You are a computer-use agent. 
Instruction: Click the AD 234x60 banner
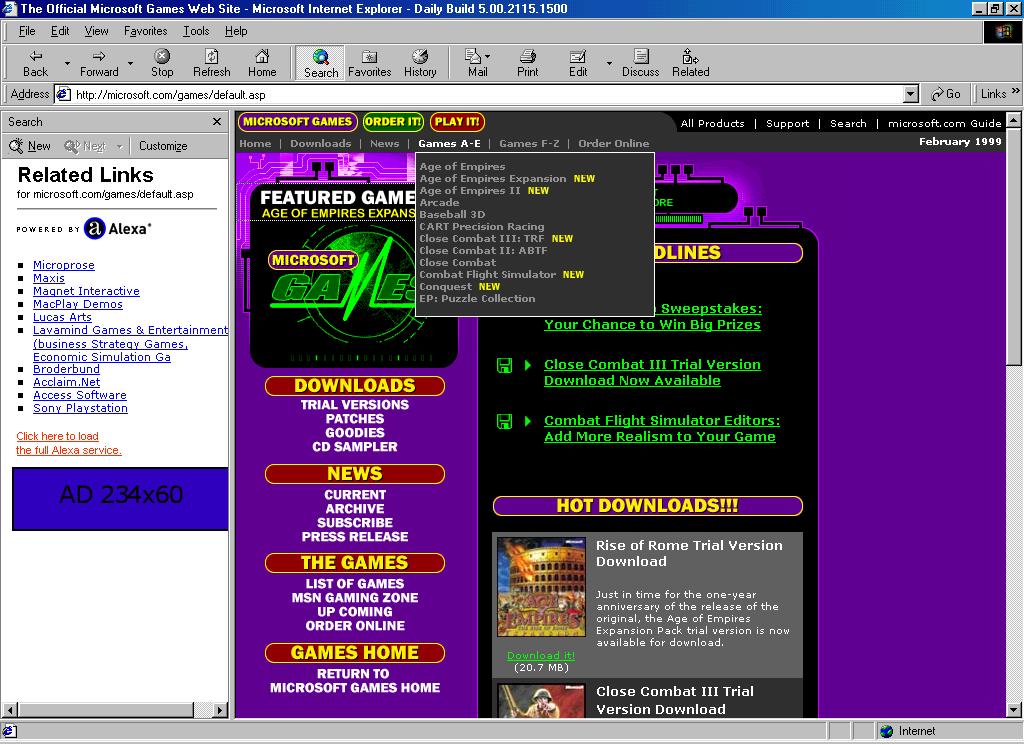pyautogui.click(x=121, y=498)
